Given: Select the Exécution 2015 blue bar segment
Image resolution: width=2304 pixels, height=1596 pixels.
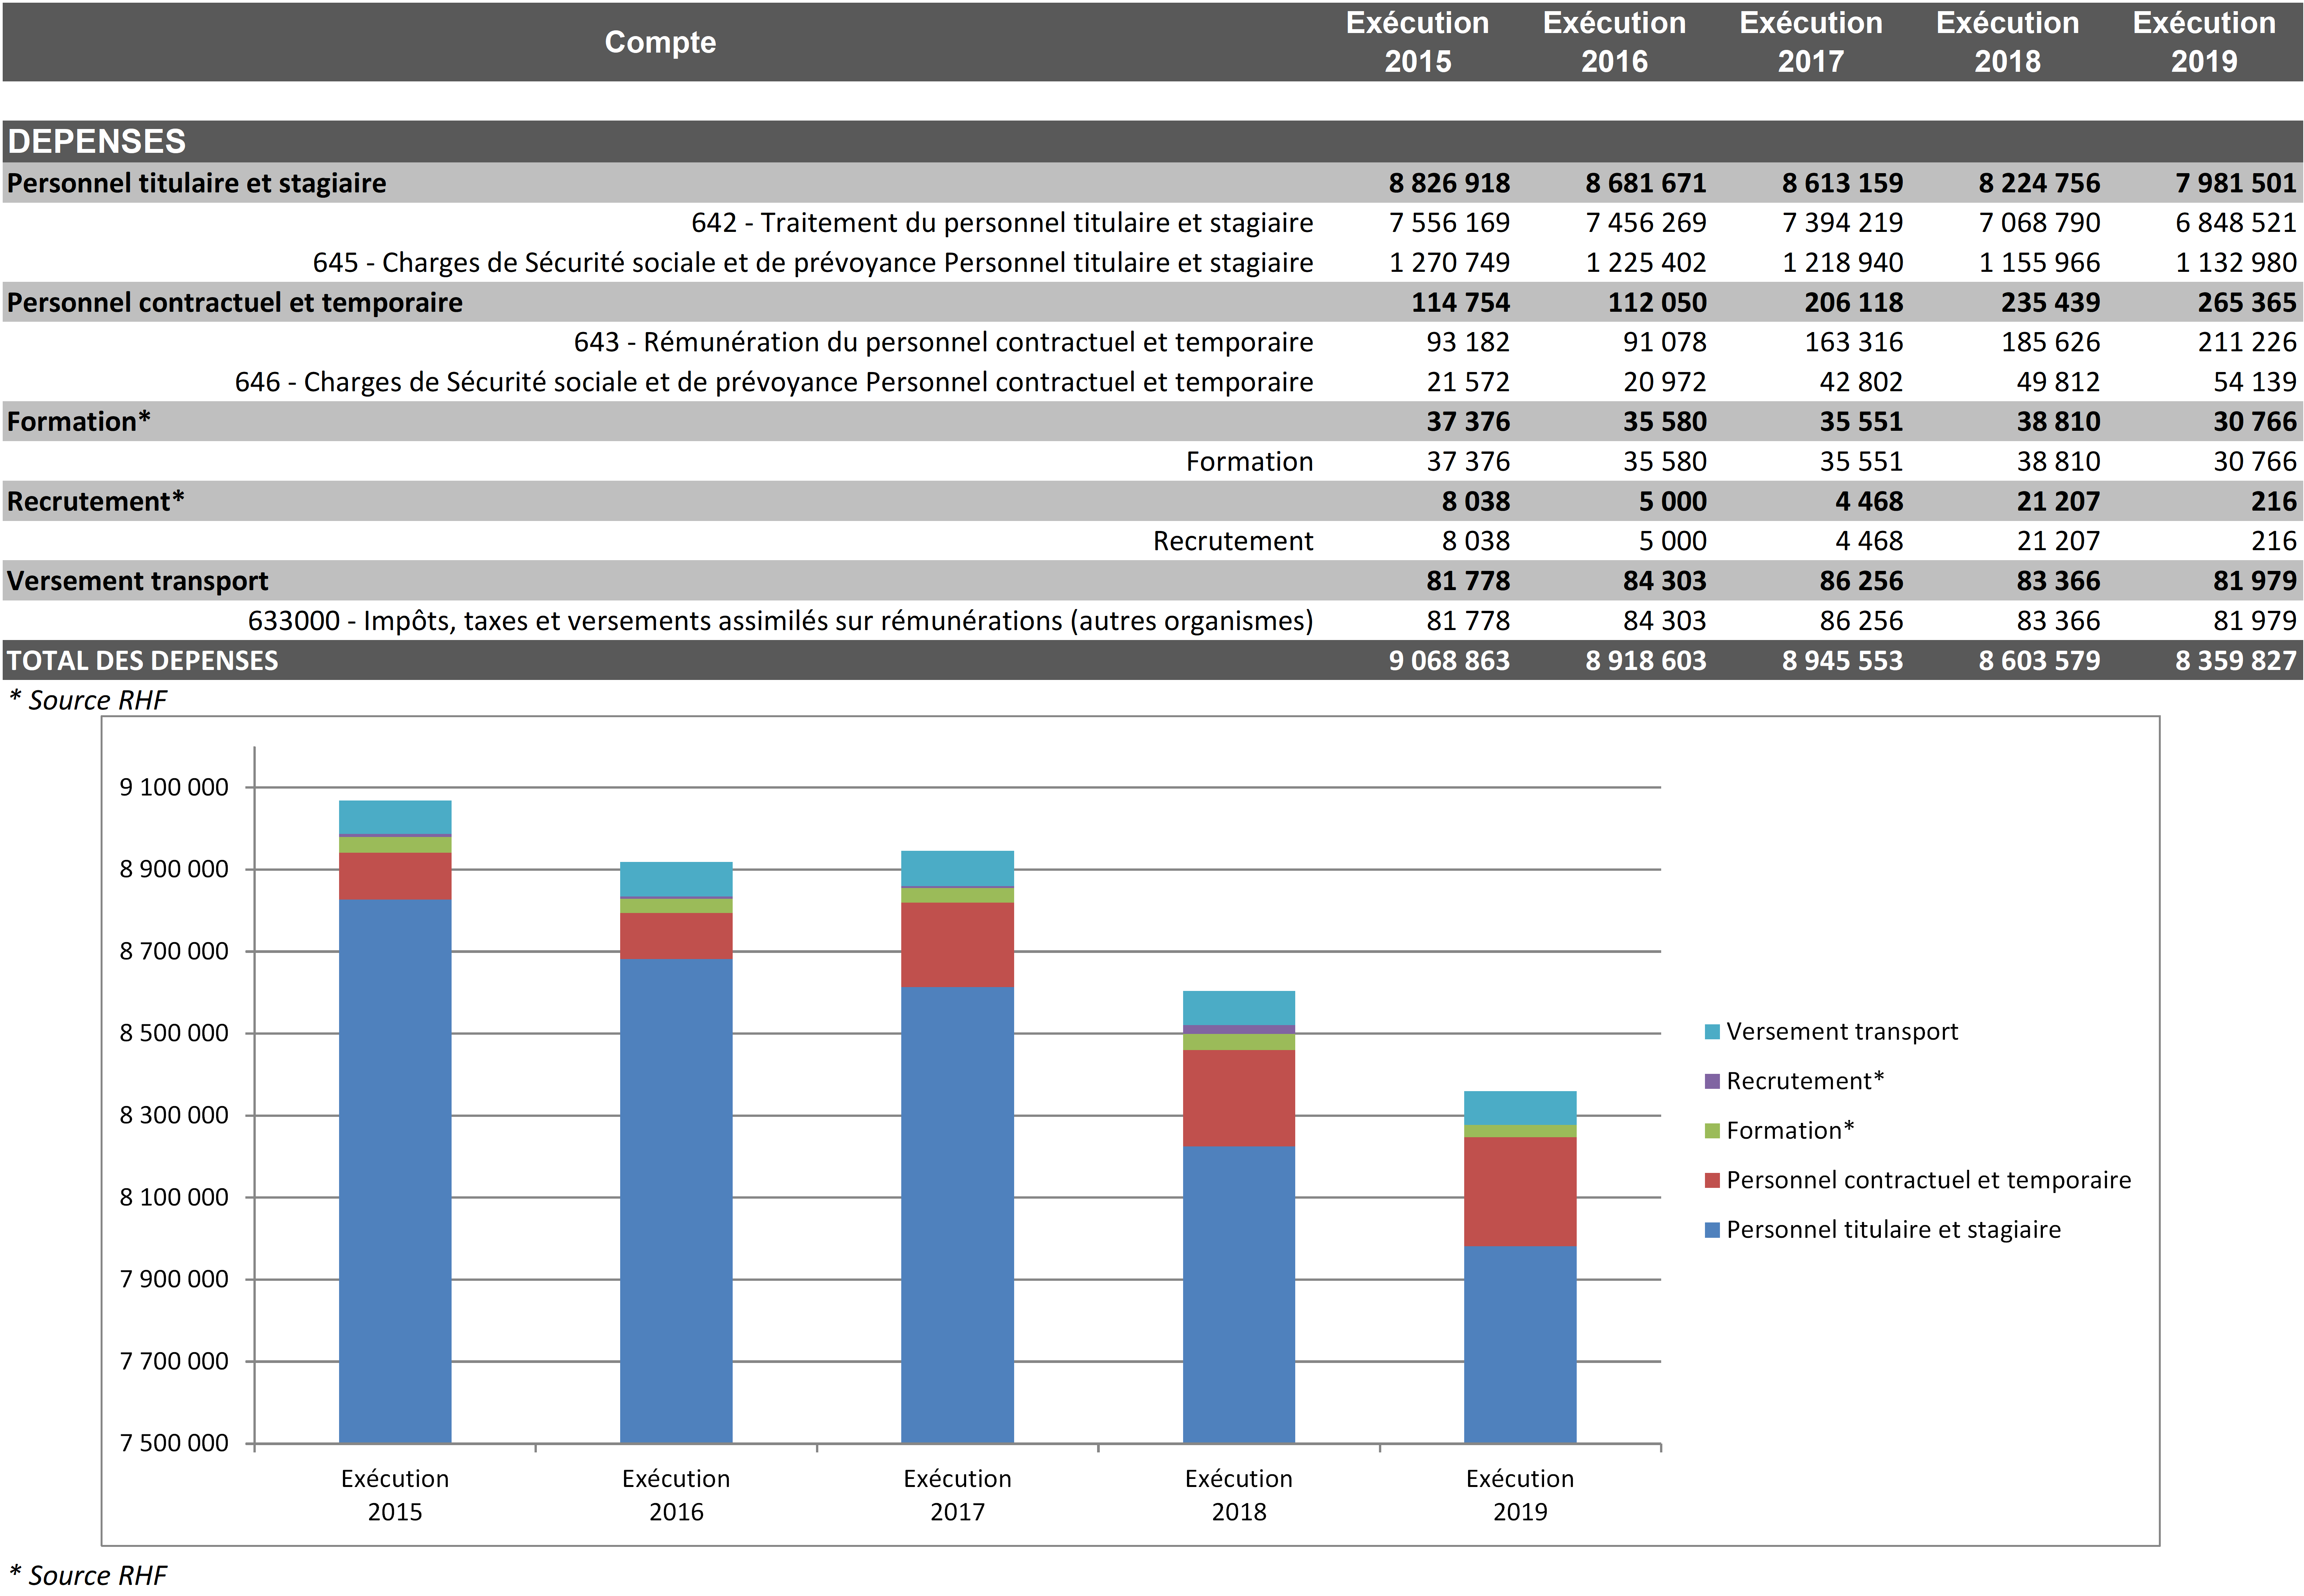Looking at the screenshot, I should pos(395,1170).
